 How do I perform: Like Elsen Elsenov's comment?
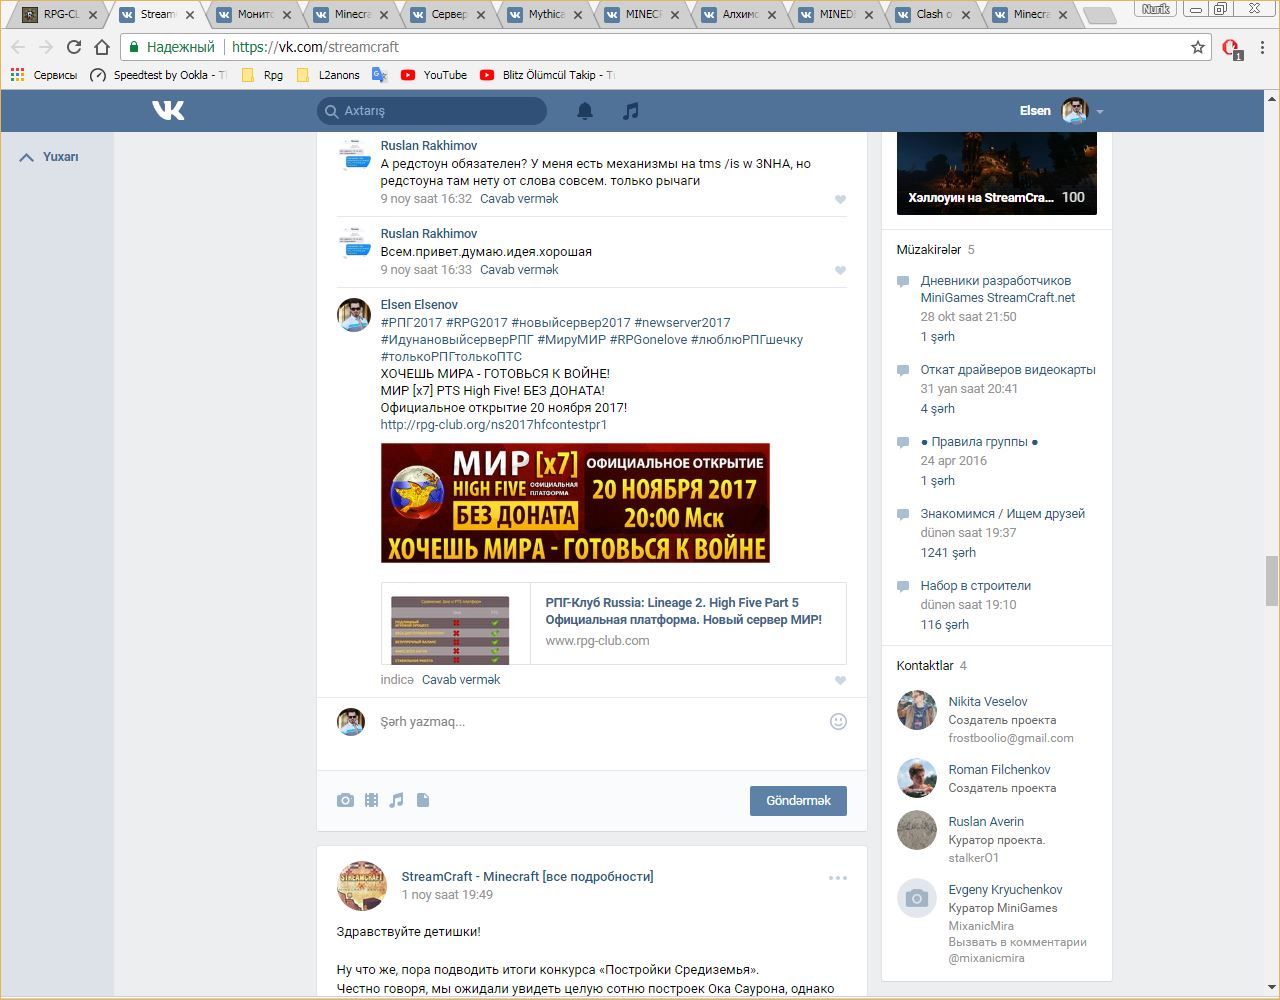[x=840, y=680]
